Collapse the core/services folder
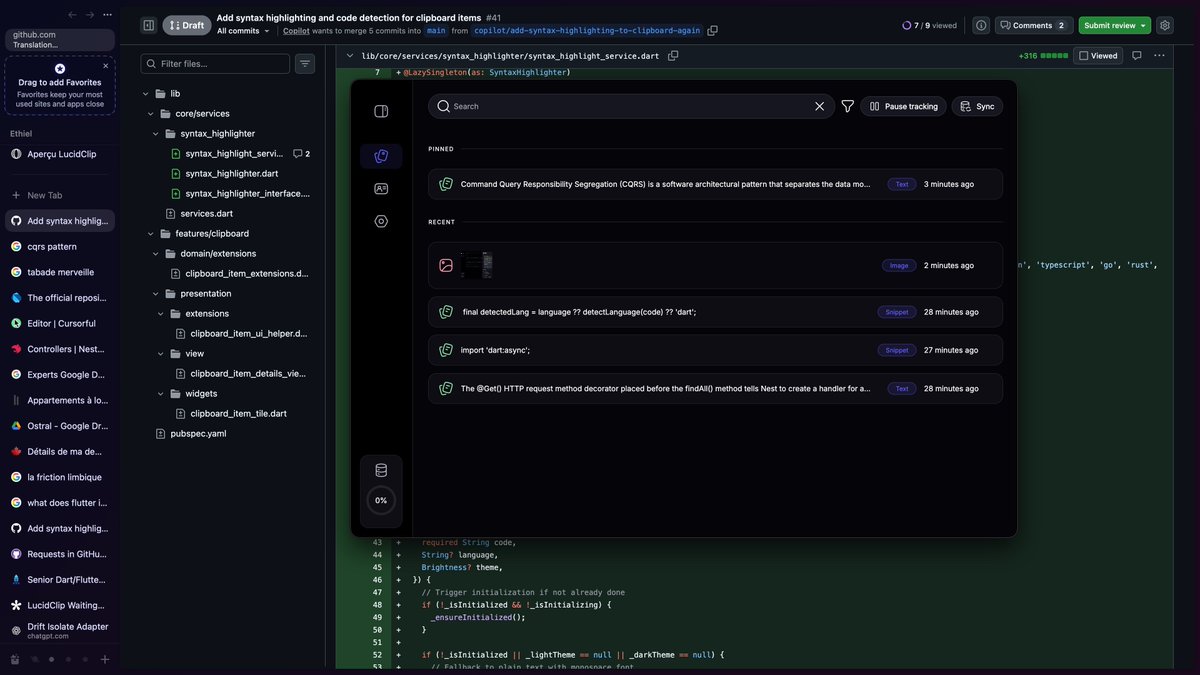This screenshot has width=1200, height=675. click(151, 113)
